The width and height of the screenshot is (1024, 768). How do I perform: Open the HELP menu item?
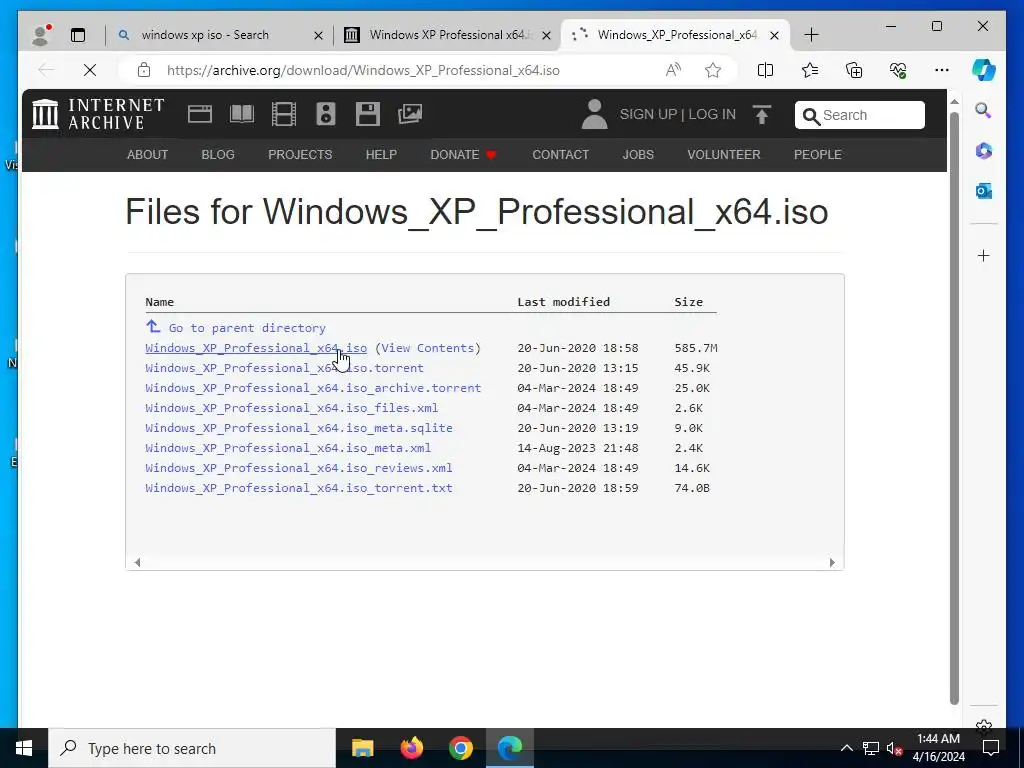point(381,155)
